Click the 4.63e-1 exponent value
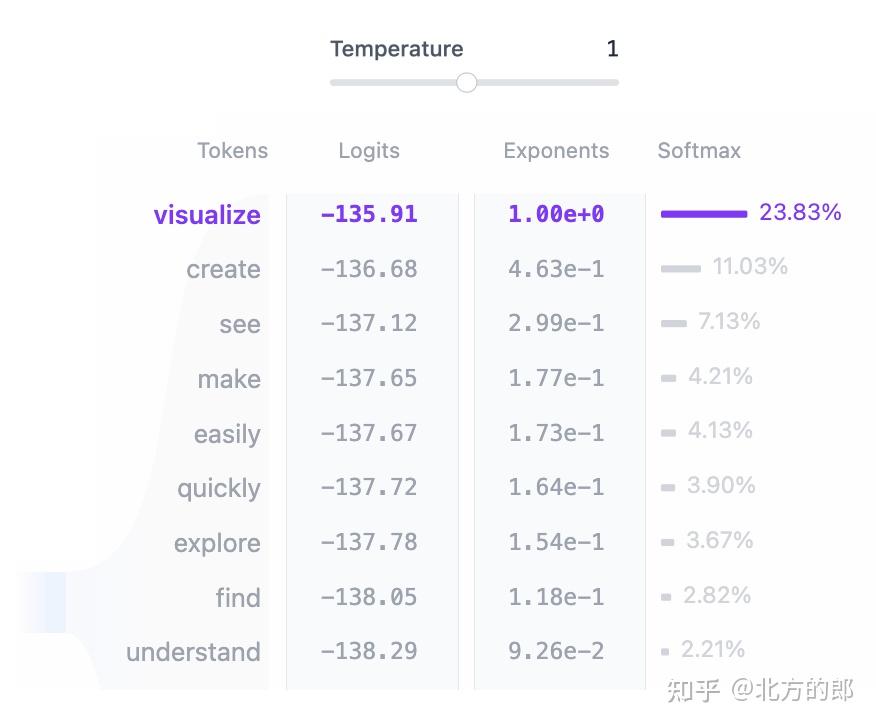Screen dimensions: 876x724 pyautogui.click(x=556, y=269)
